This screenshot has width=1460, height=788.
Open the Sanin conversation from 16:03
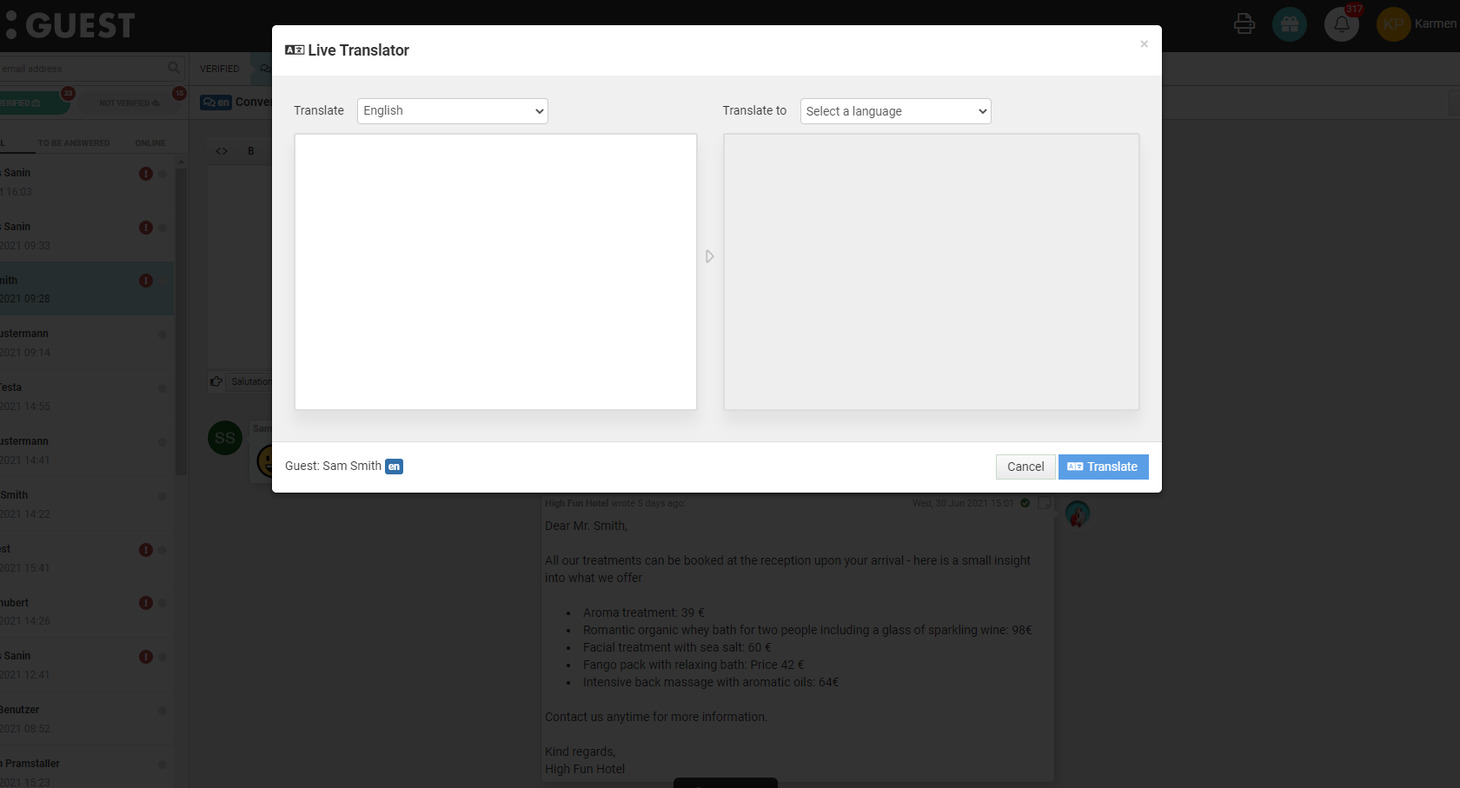click(x=87, y=182)
